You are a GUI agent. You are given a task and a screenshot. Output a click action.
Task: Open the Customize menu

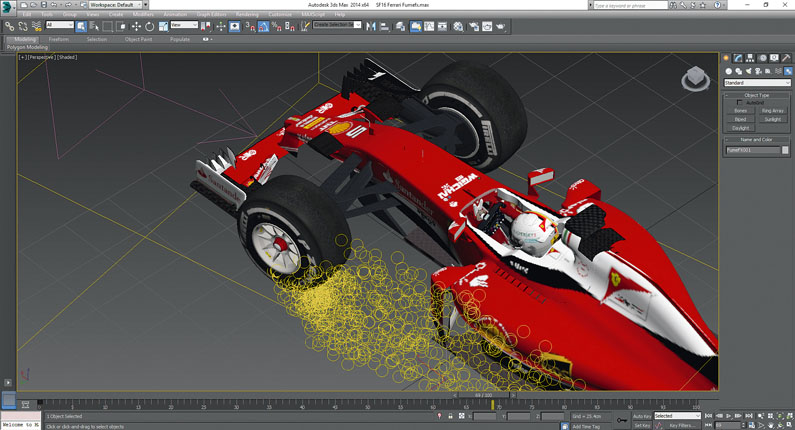pos(280,15)
